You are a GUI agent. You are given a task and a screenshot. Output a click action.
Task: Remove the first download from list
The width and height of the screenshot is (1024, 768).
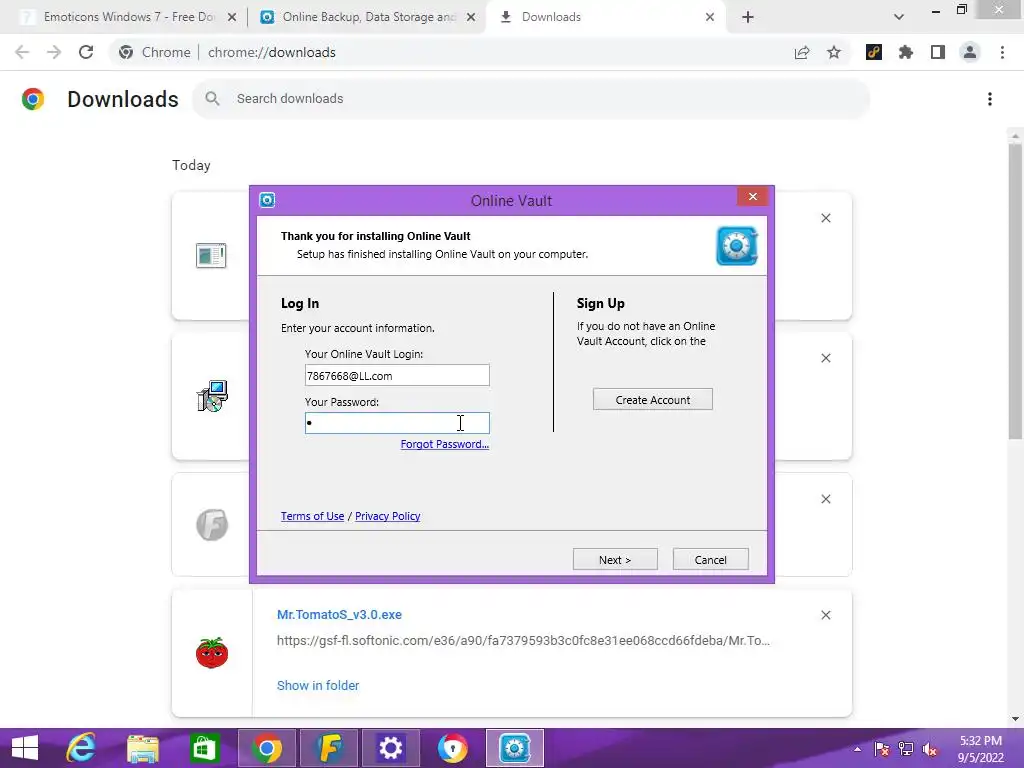(825, 218)
